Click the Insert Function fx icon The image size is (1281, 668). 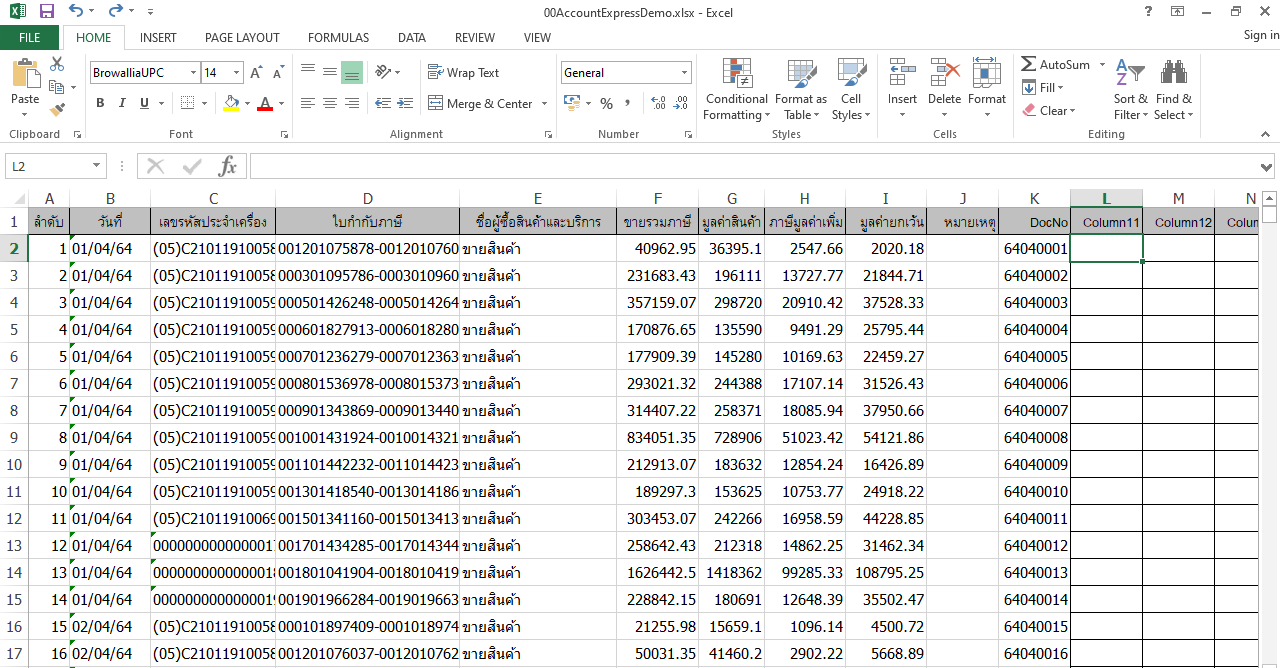(228, 166)
